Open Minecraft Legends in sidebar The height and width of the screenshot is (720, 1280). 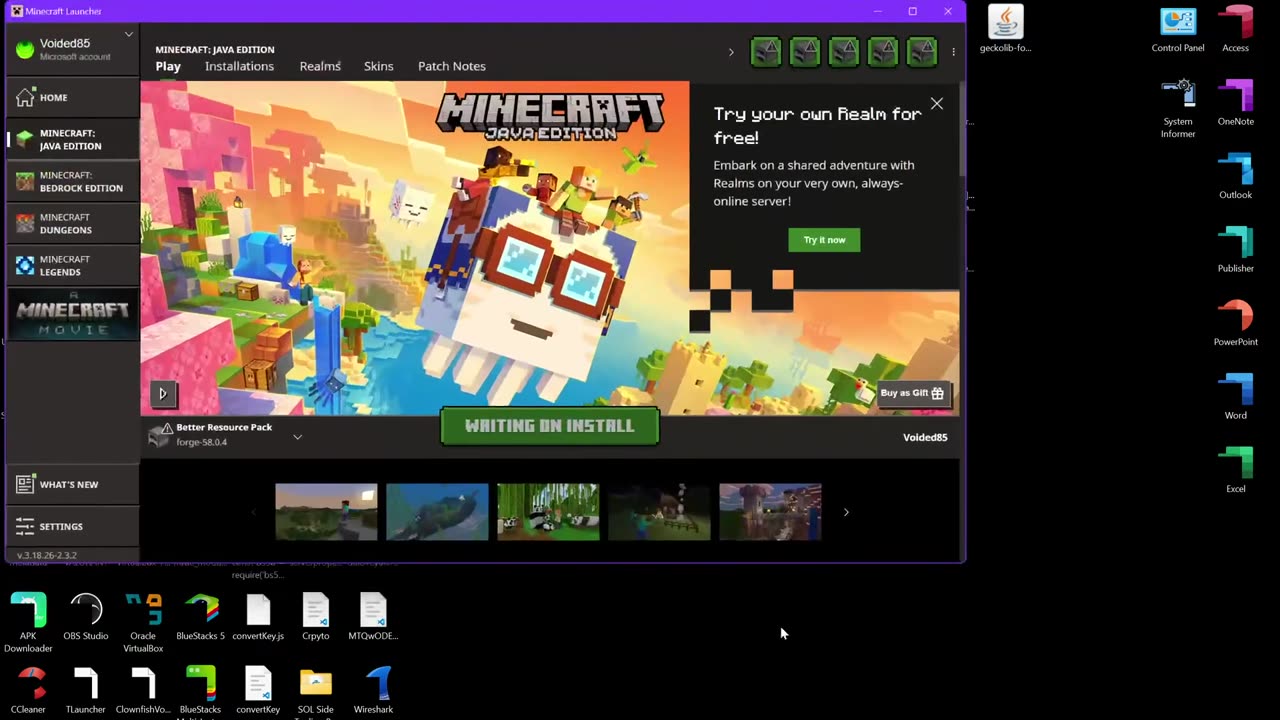click(x=72, y=265)
